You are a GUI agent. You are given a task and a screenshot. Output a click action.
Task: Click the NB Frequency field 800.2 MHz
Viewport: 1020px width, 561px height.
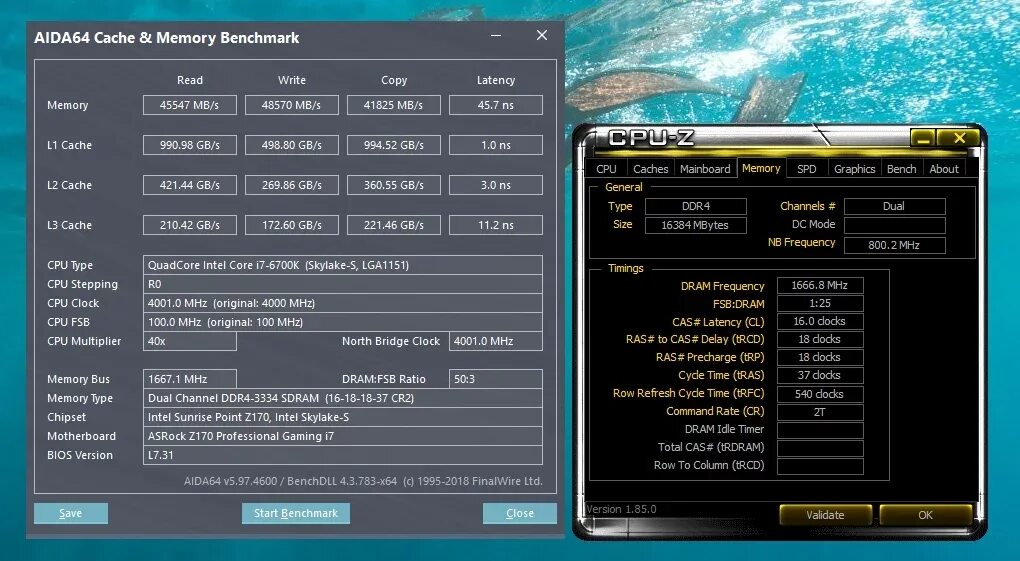point(894,245)
